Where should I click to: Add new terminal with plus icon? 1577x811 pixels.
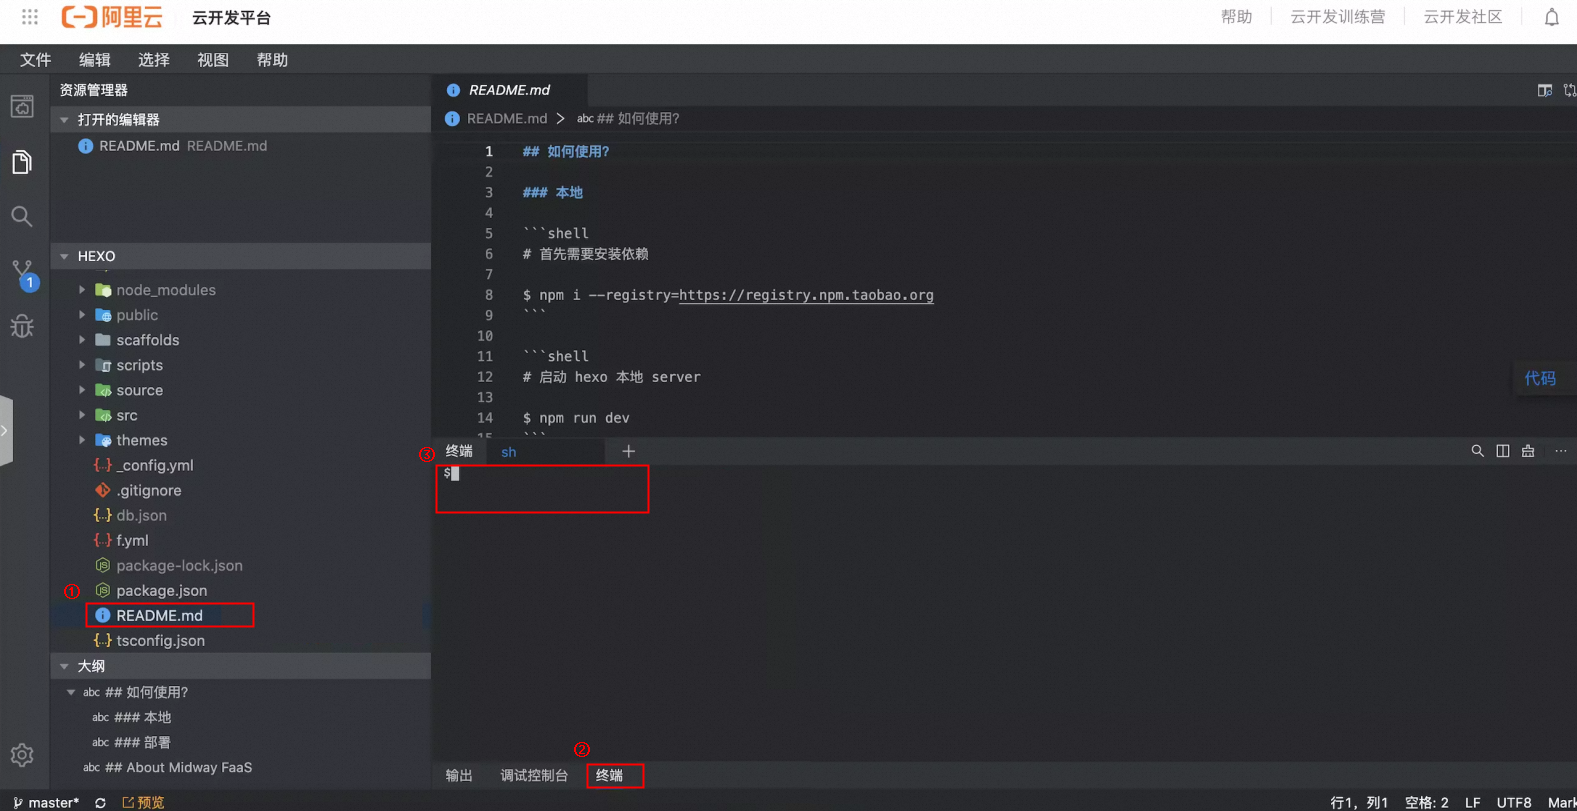(x=628, y=452)
